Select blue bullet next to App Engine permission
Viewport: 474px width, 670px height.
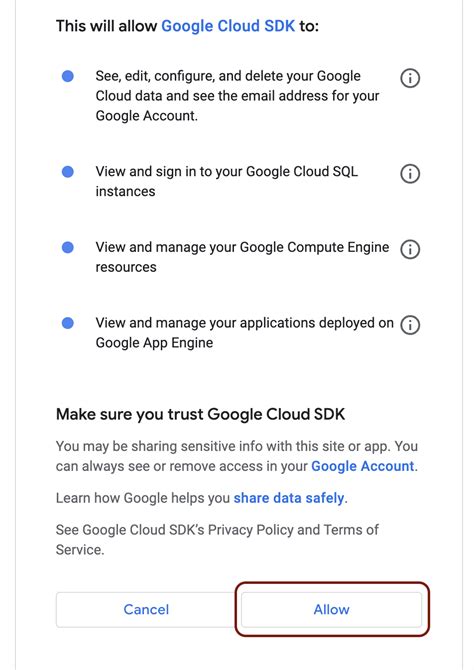(68, 323)
